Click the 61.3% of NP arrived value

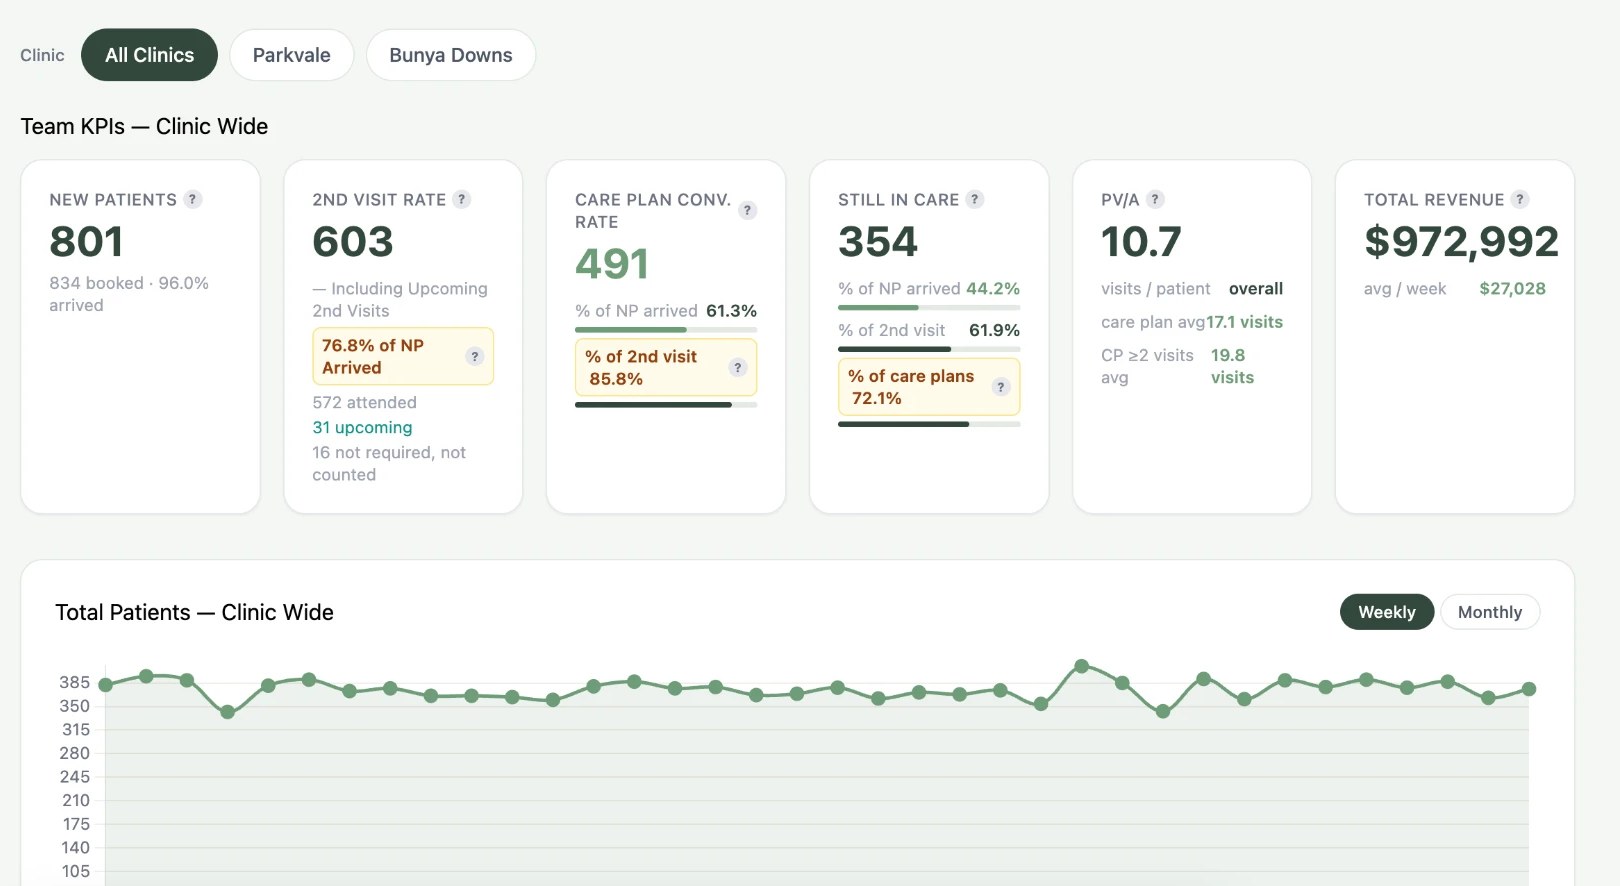731,311
